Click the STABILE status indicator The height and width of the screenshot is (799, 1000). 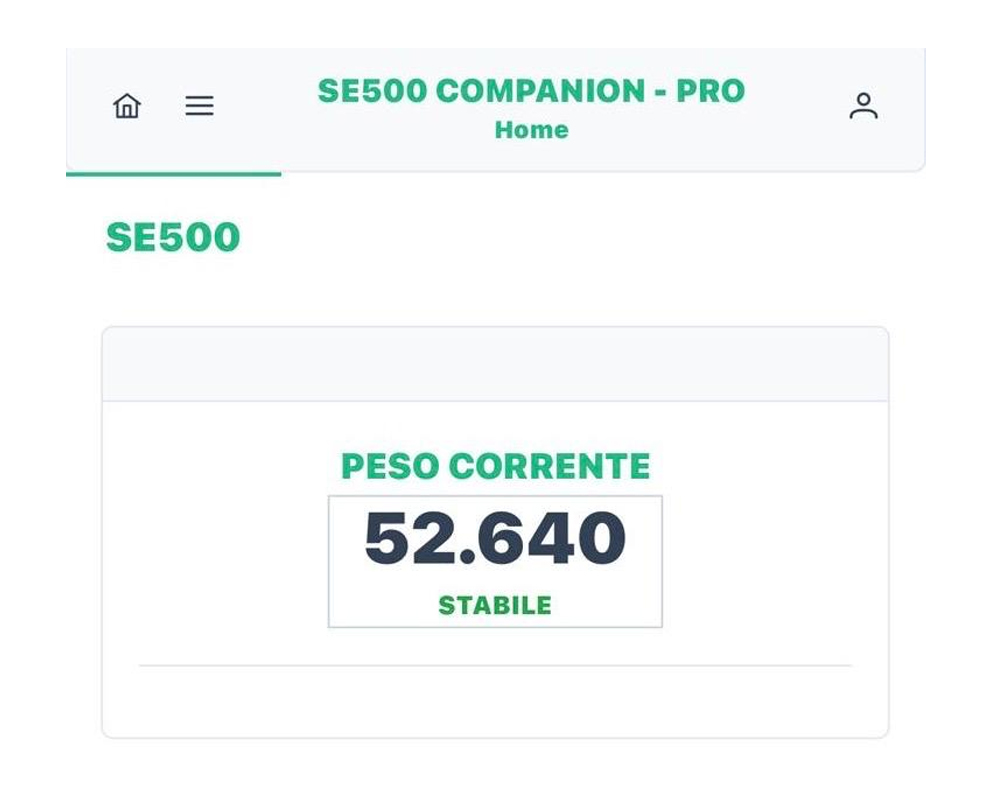click(495, 605)
